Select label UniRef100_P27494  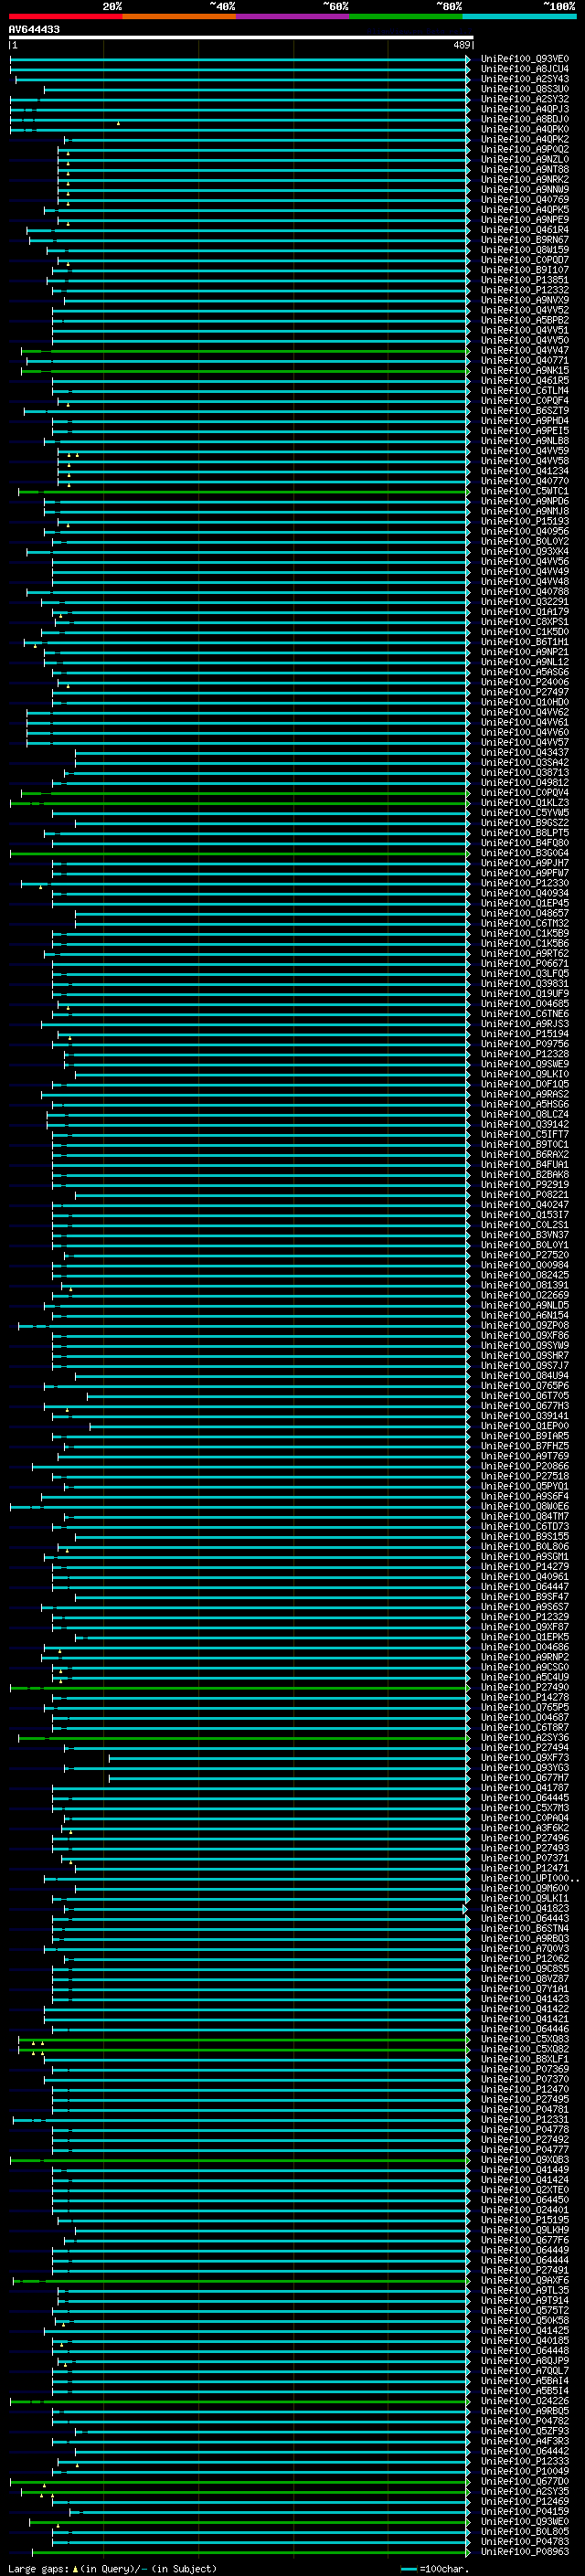525,1748
